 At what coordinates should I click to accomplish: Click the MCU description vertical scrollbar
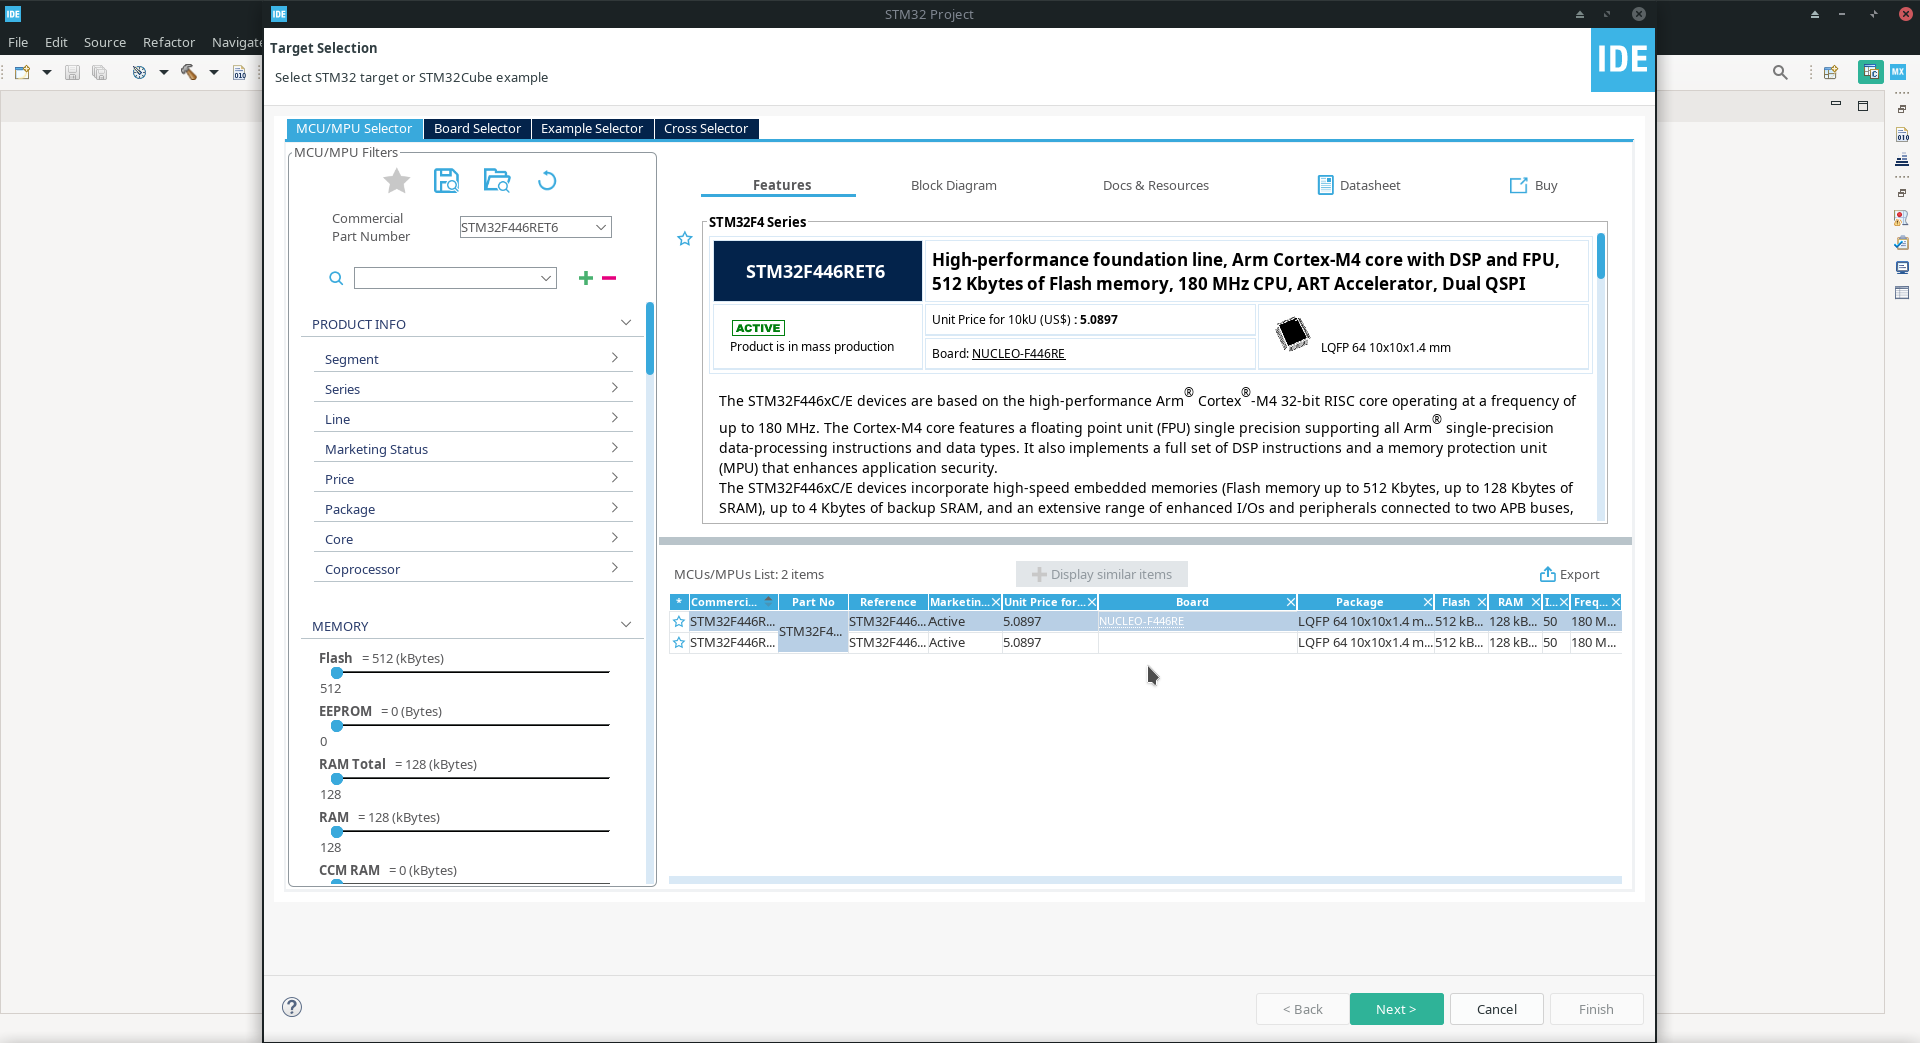tap(1601, 256)
